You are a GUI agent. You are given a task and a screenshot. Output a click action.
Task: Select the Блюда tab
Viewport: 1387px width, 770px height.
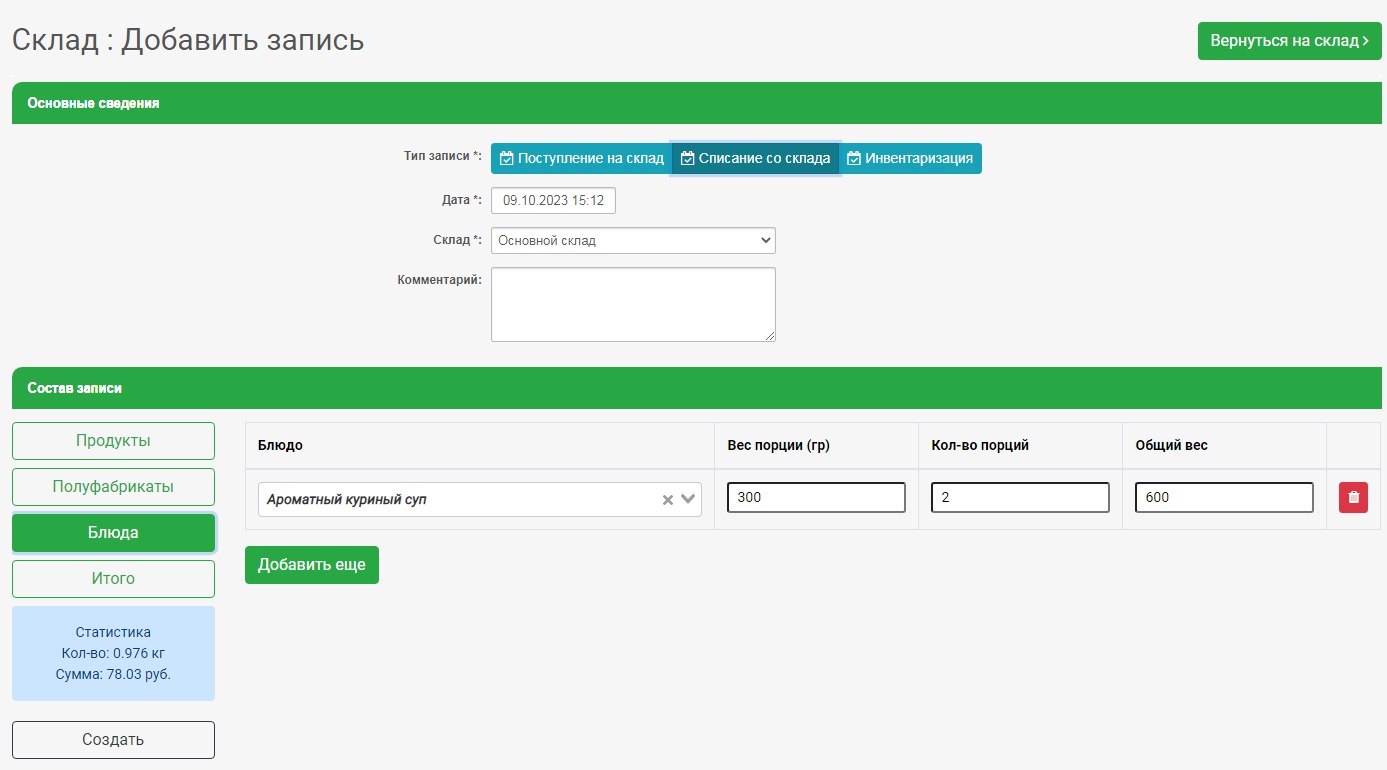[x=113, y=533]
